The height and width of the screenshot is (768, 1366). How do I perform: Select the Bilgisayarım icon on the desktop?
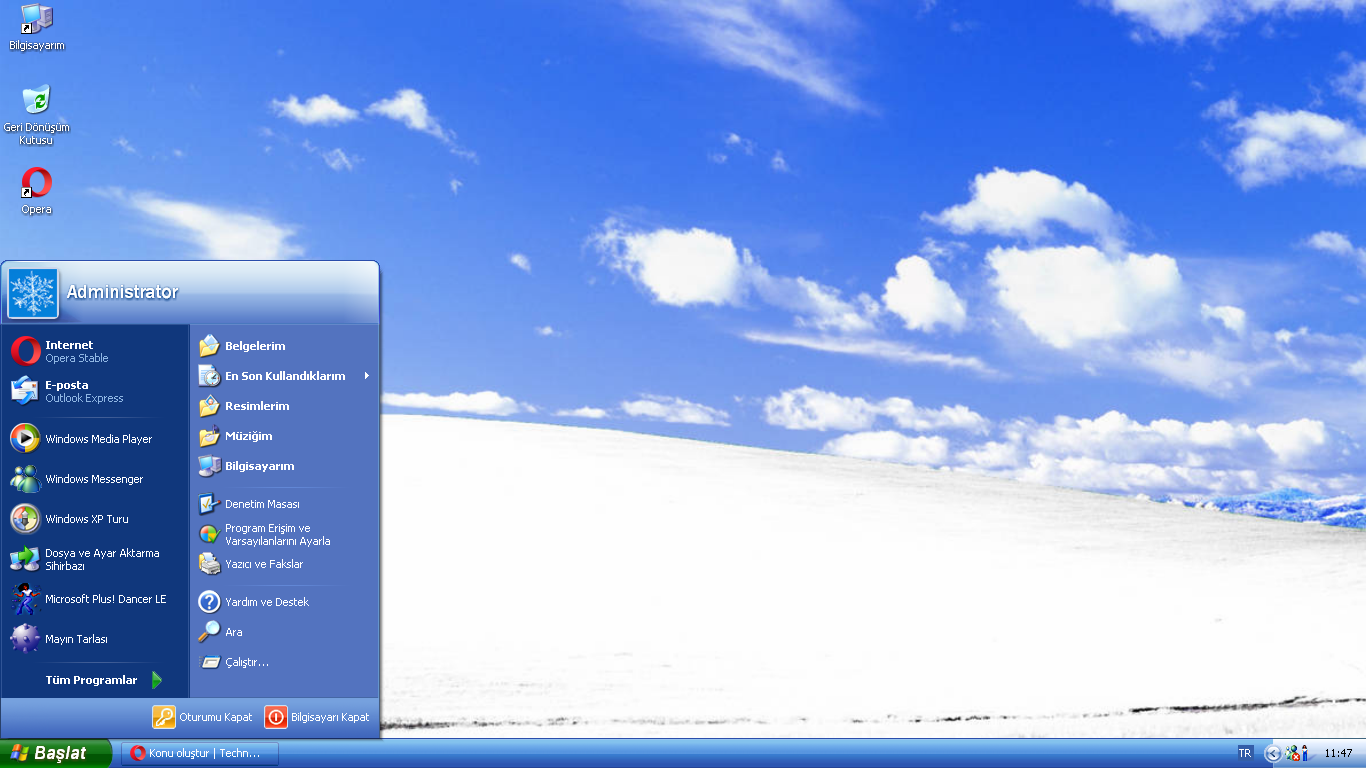pyautogui.click(x=36, y=28)
